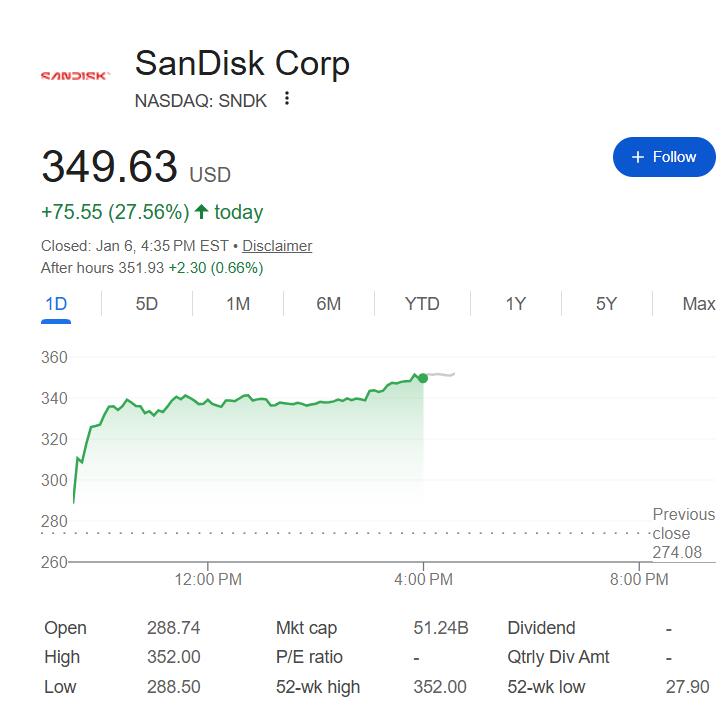Switch to the 5D time range

click(147, 304)
